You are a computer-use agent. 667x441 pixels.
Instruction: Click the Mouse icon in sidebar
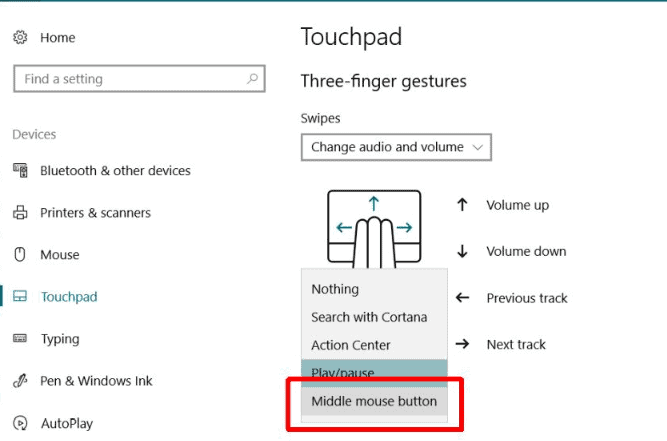click(20, 254)
